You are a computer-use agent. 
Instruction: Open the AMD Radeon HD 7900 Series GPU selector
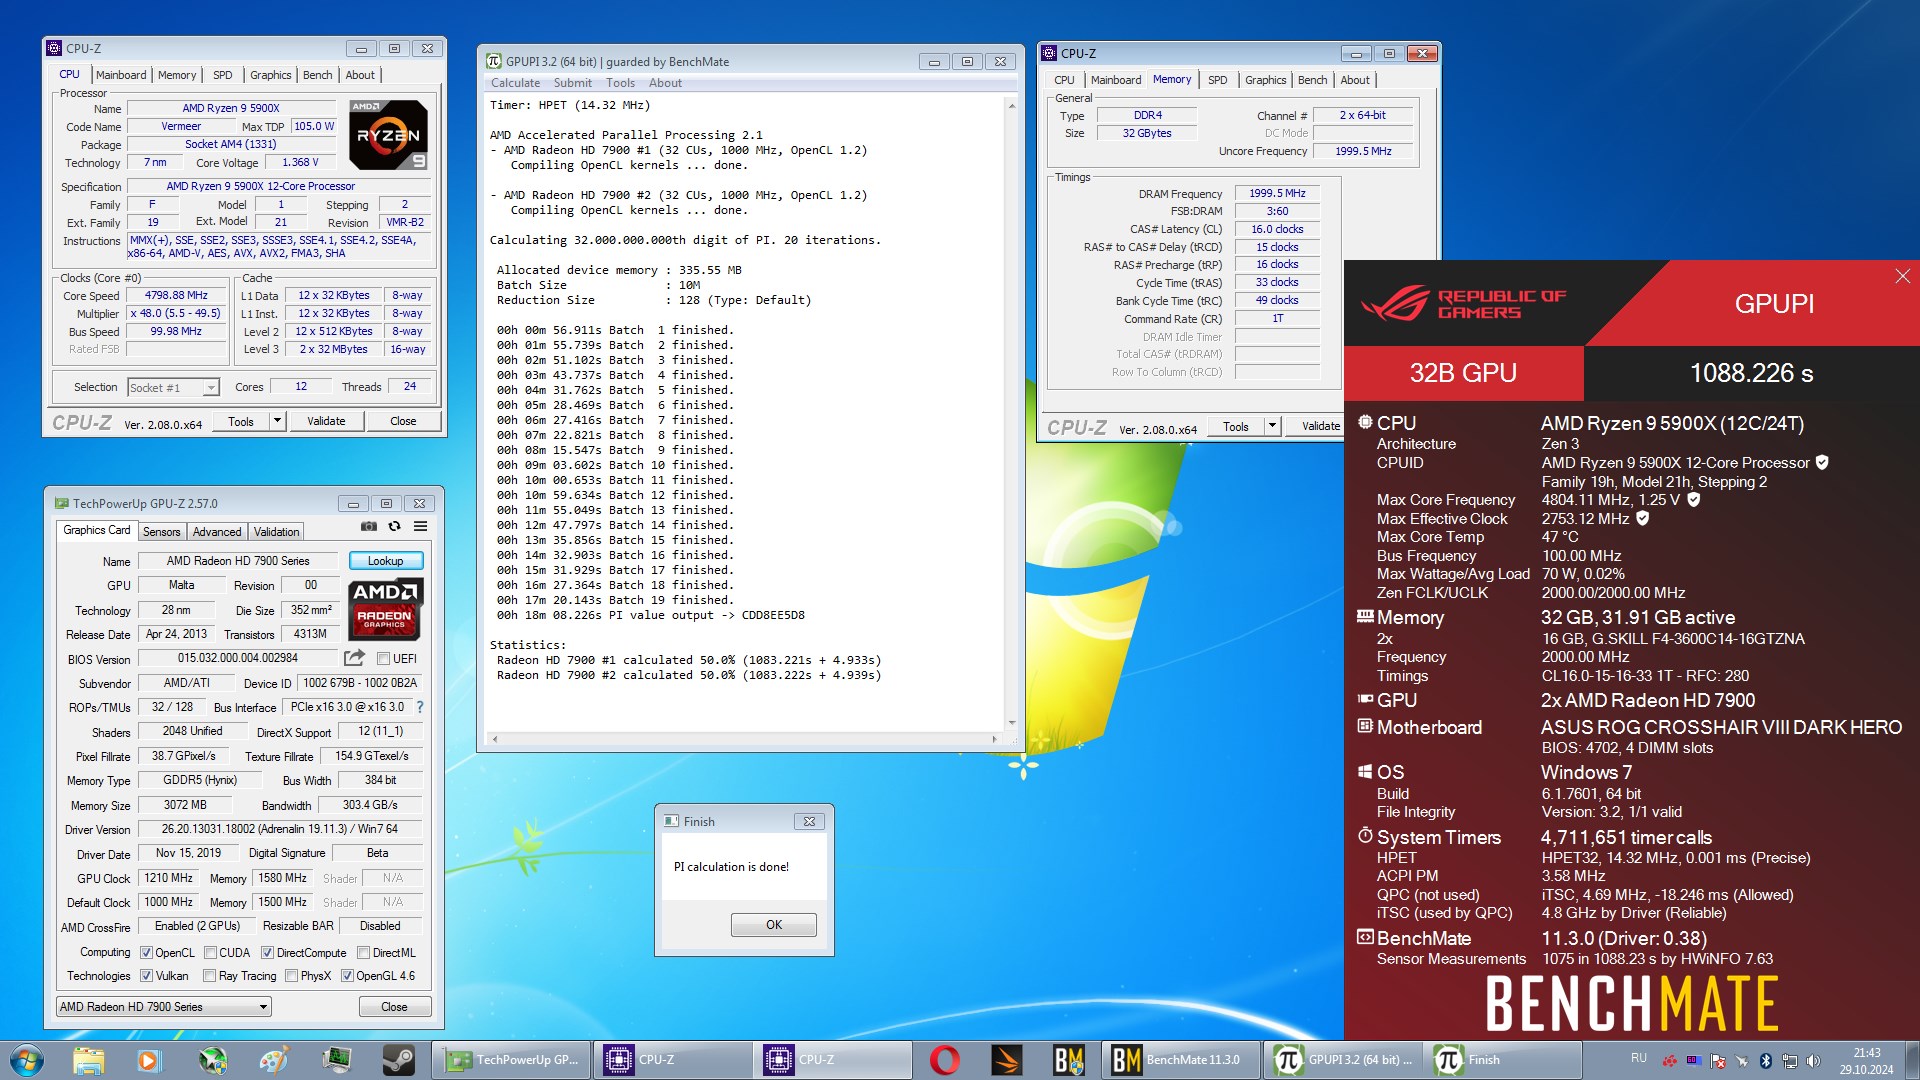coord(164,1007)
